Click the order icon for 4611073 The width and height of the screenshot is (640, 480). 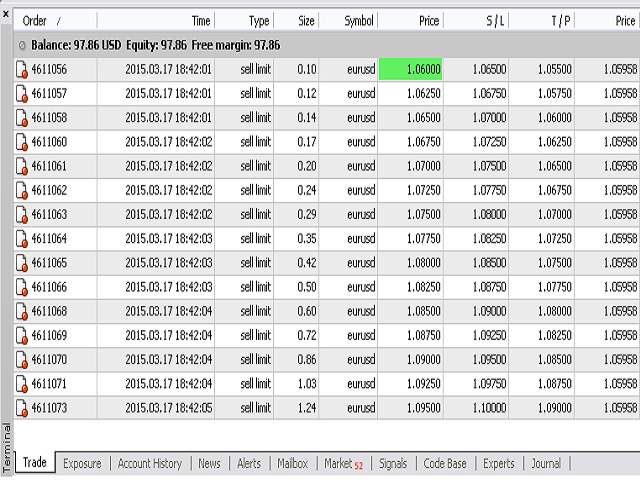pos(22,408)
